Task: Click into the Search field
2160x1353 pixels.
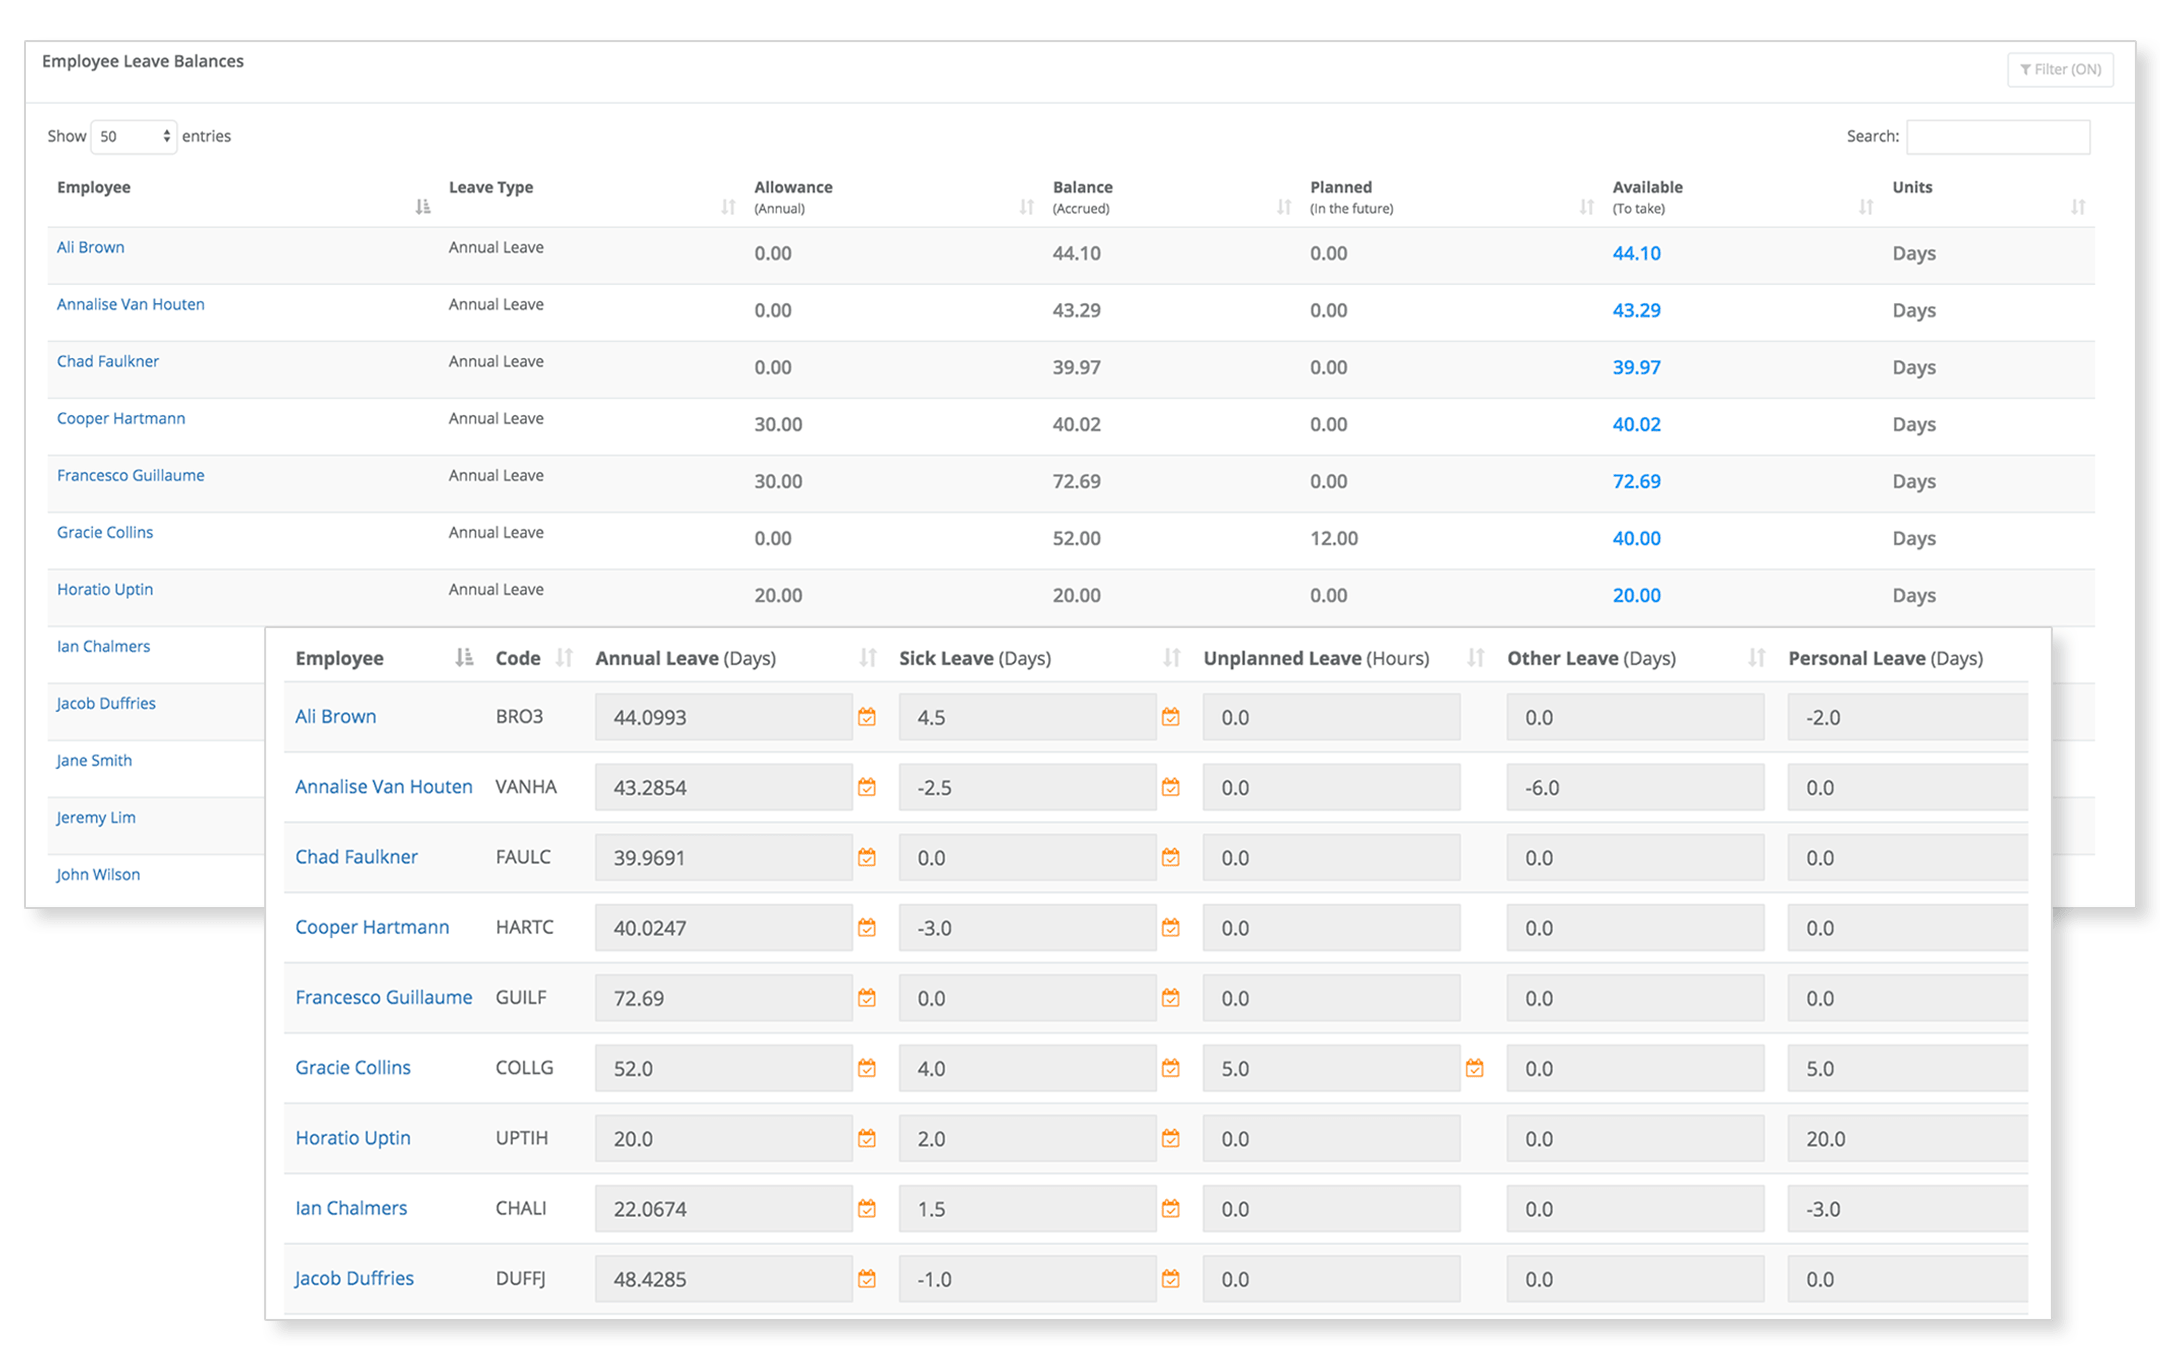Action: [x=1997, y=137]
